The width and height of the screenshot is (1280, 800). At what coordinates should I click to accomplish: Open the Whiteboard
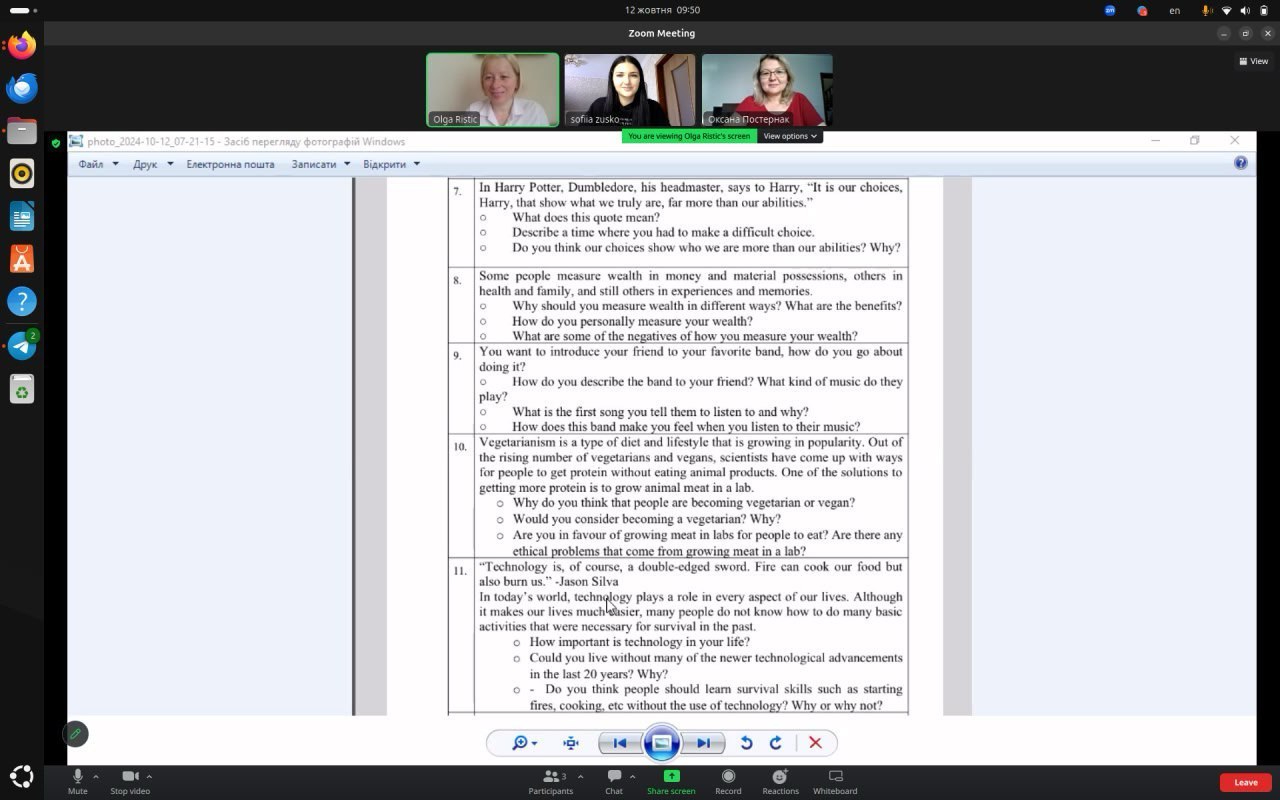pos(835,781)
